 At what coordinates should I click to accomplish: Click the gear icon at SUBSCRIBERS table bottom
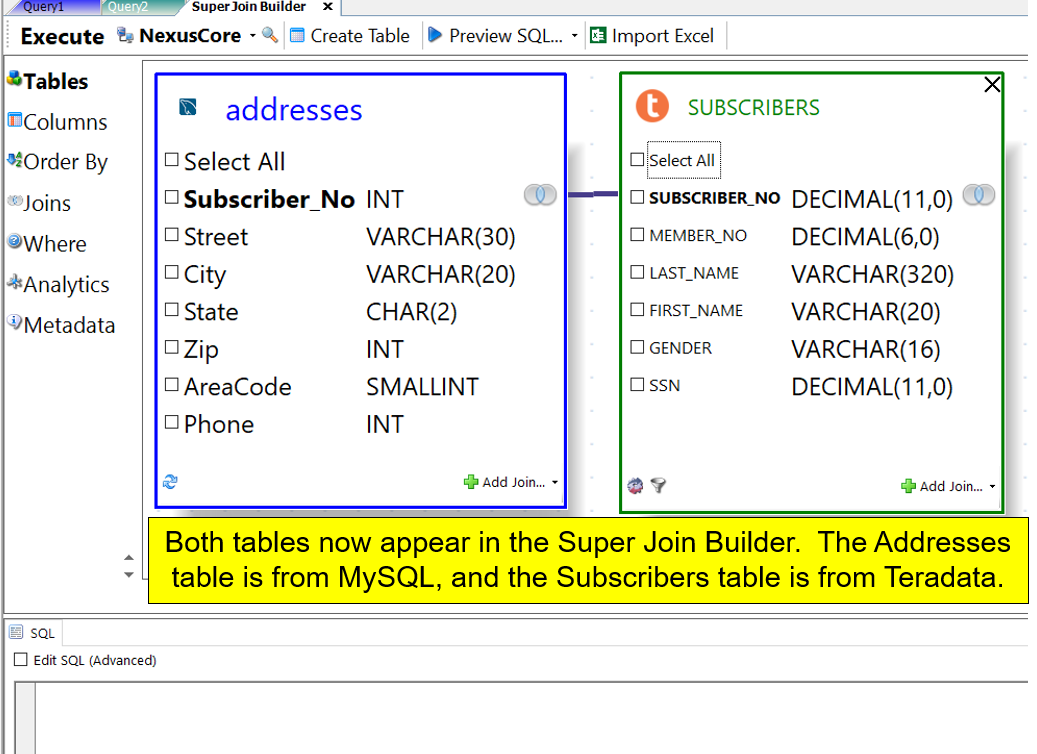tap(635, 486)
